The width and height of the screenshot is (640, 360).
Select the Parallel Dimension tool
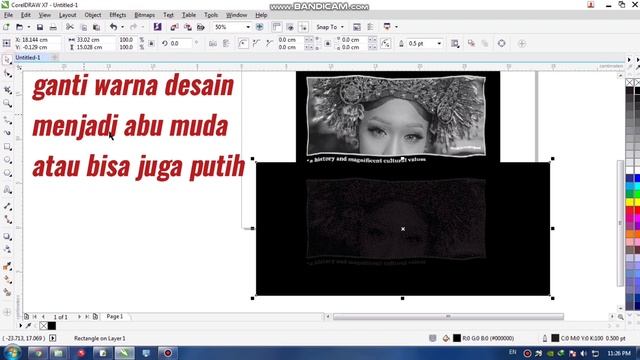click(x=7, y=206)
